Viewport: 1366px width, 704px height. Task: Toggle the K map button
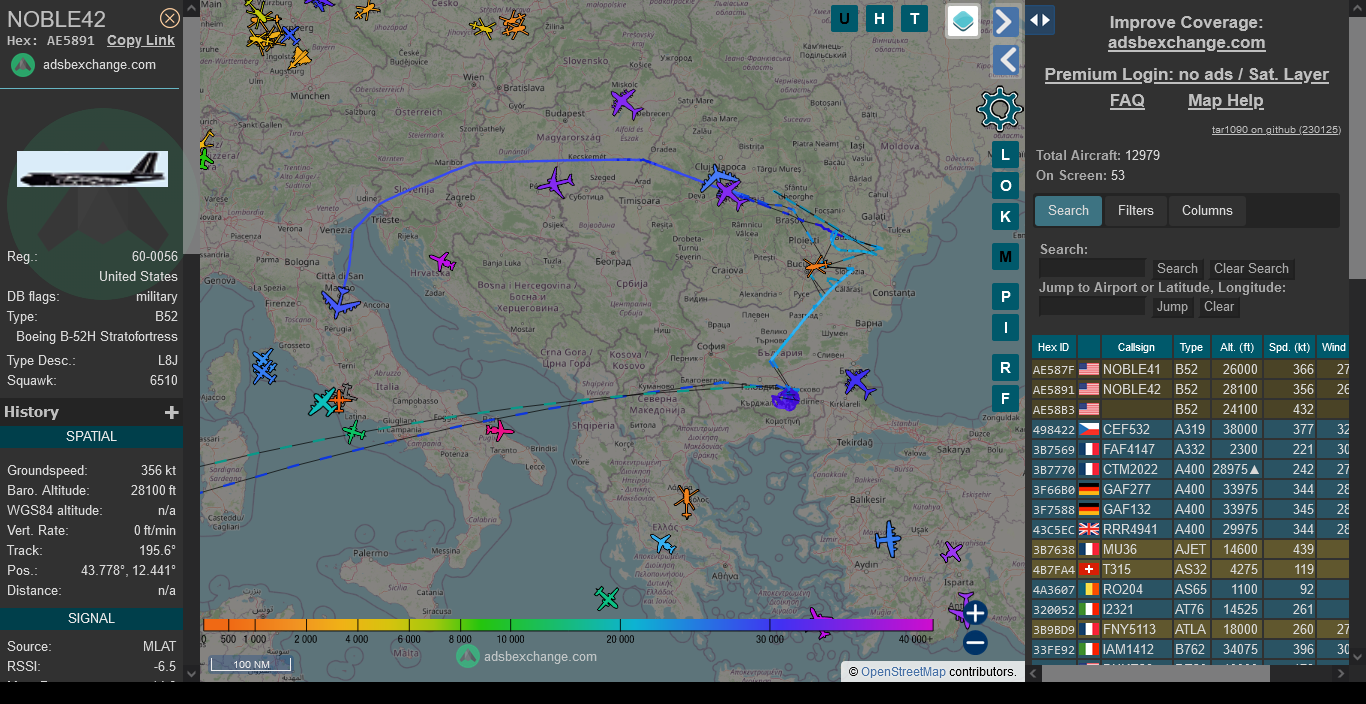[x=1006, y=217]
